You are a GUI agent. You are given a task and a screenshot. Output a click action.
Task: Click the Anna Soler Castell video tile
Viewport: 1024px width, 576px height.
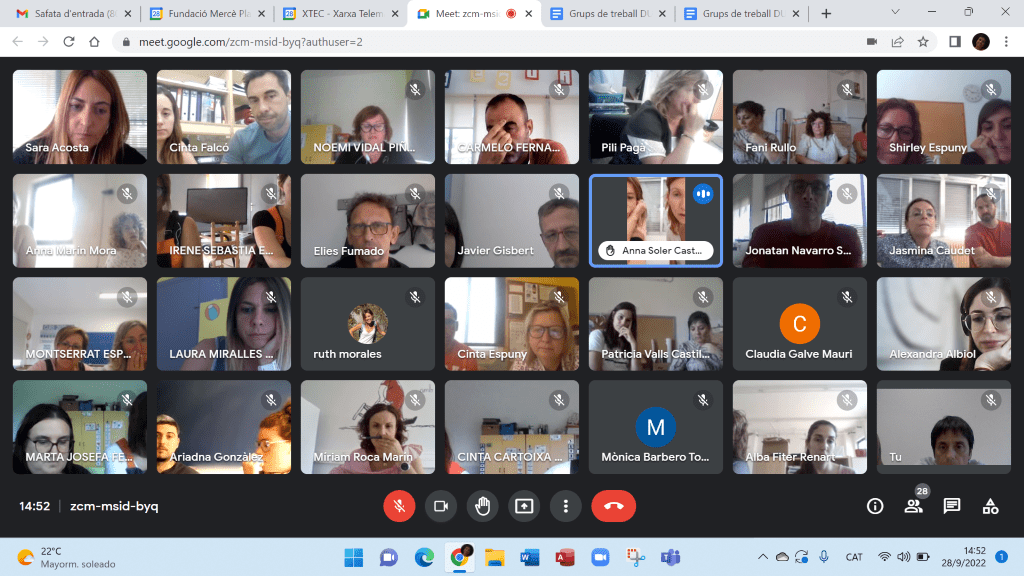tap(655, 220)
